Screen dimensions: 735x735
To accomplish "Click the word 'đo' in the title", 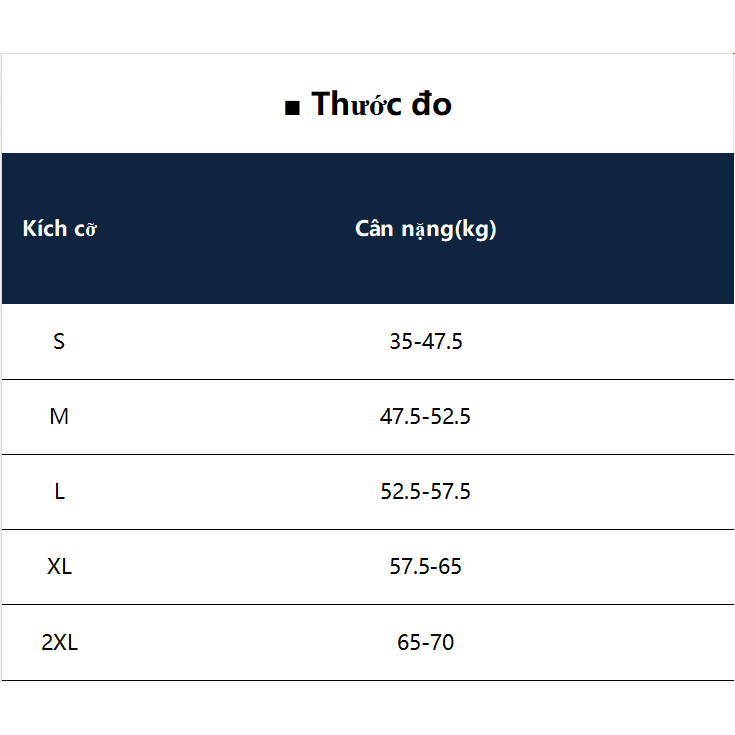I will (x=430, y=104).
